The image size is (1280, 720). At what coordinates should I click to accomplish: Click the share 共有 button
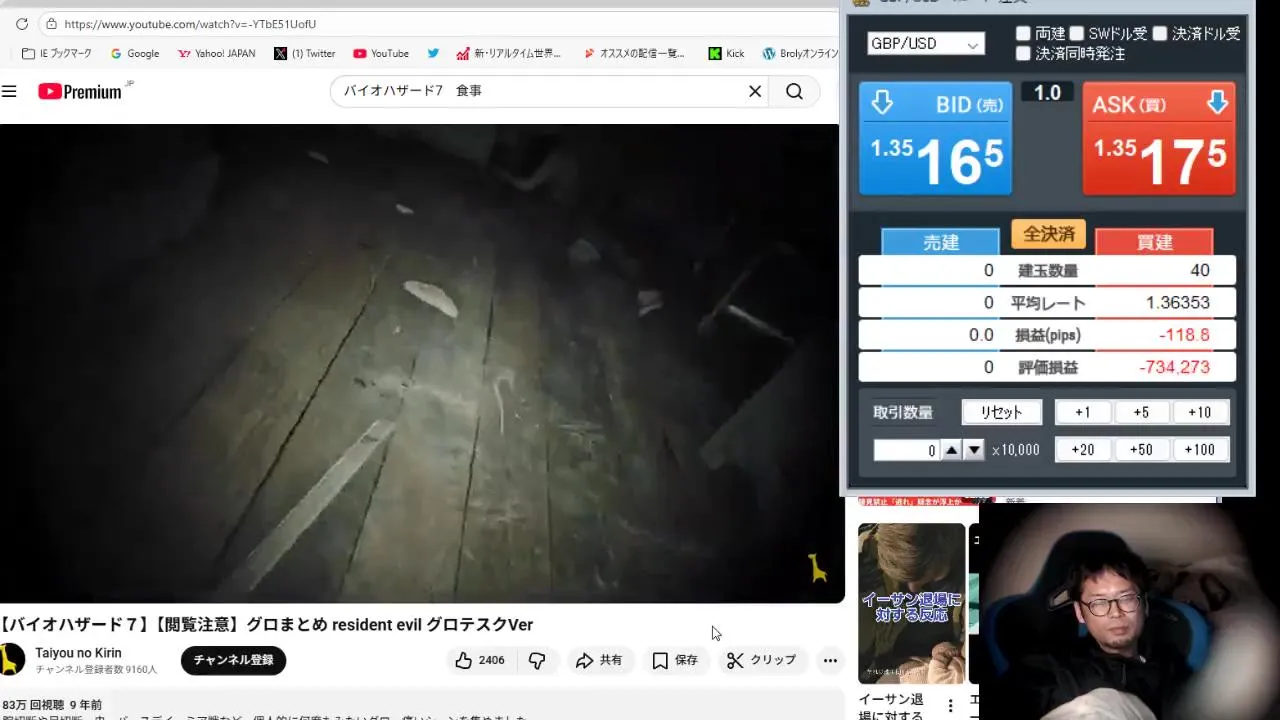pos(599,660)
